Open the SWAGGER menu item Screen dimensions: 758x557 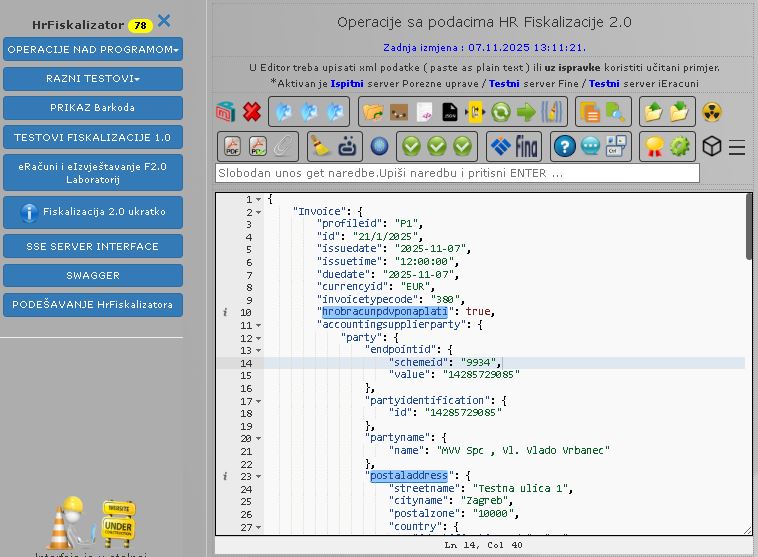(x=93, y=275)
